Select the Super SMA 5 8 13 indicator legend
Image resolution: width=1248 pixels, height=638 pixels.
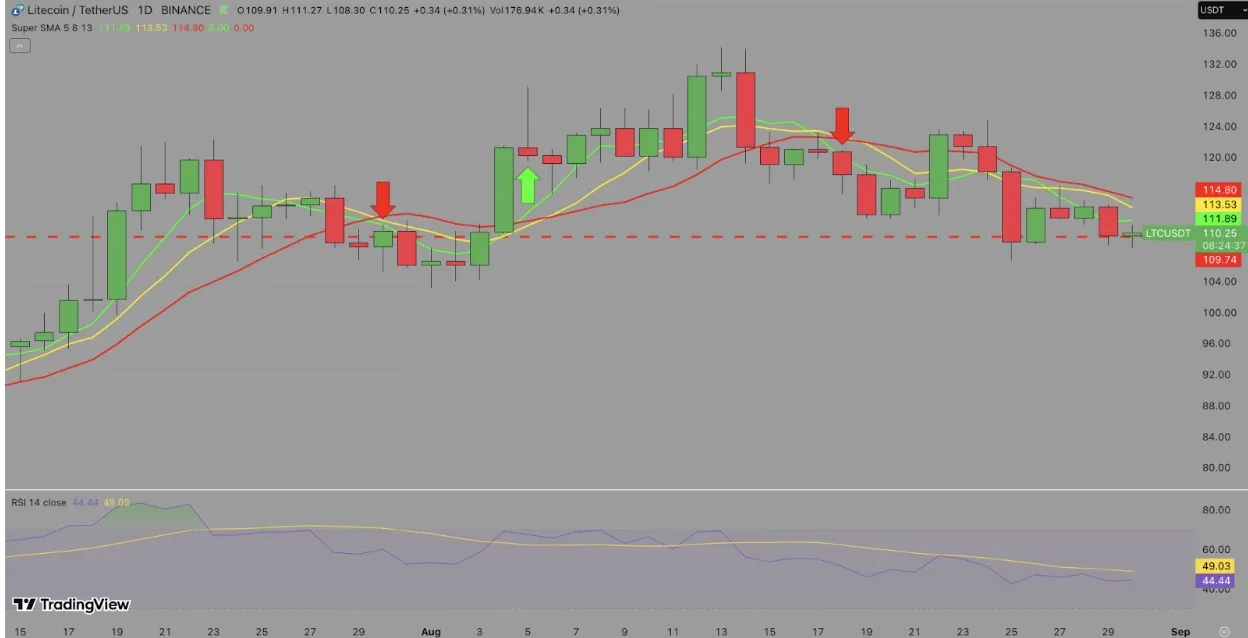(x=52, y=27)
